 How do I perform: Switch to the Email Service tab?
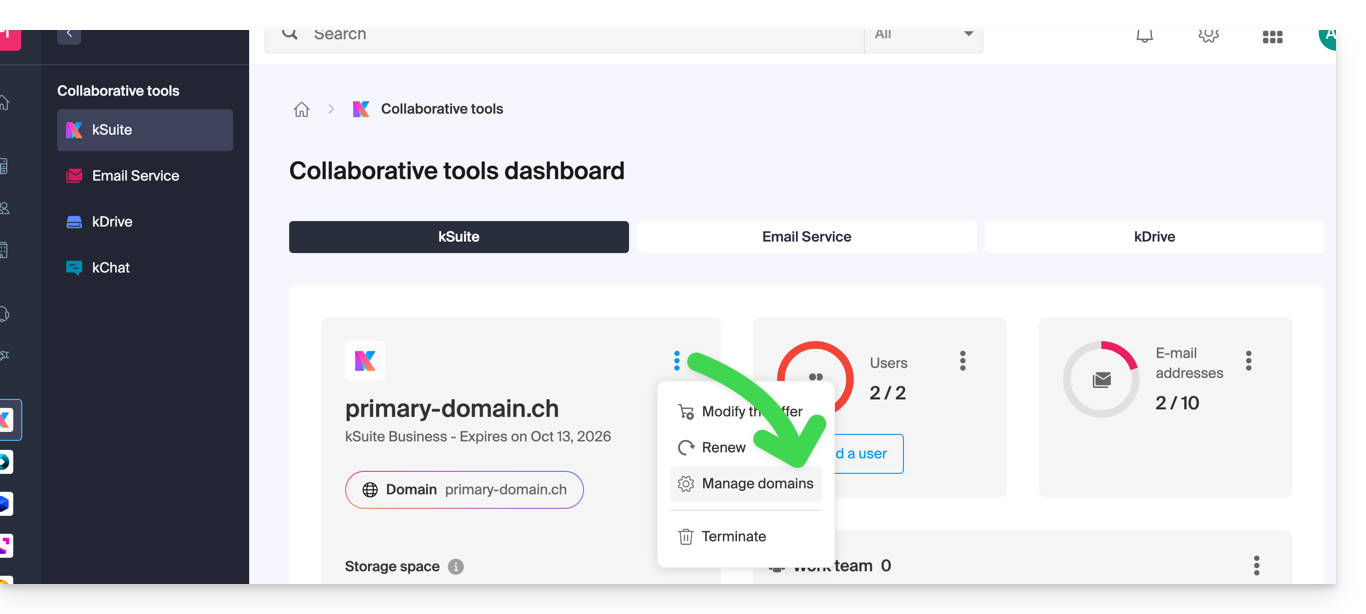(806, 237)
